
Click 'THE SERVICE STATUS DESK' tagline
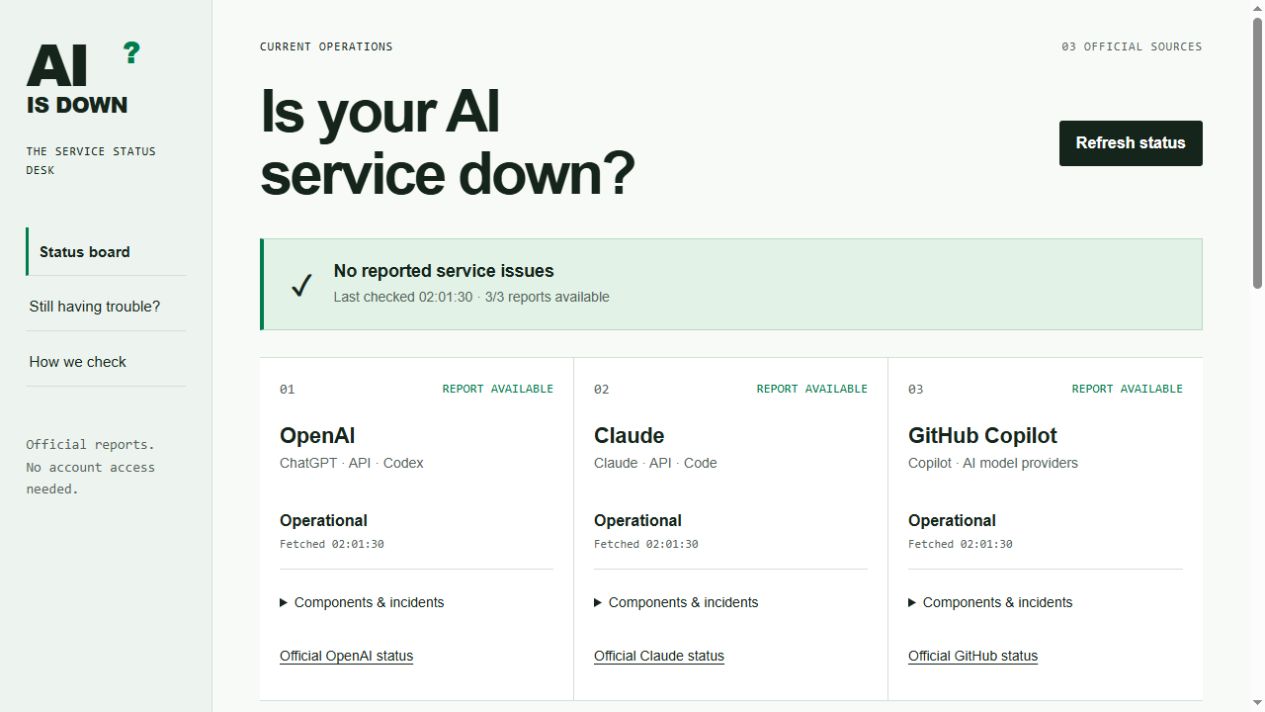pyautogui.click(x=91, y=161)
